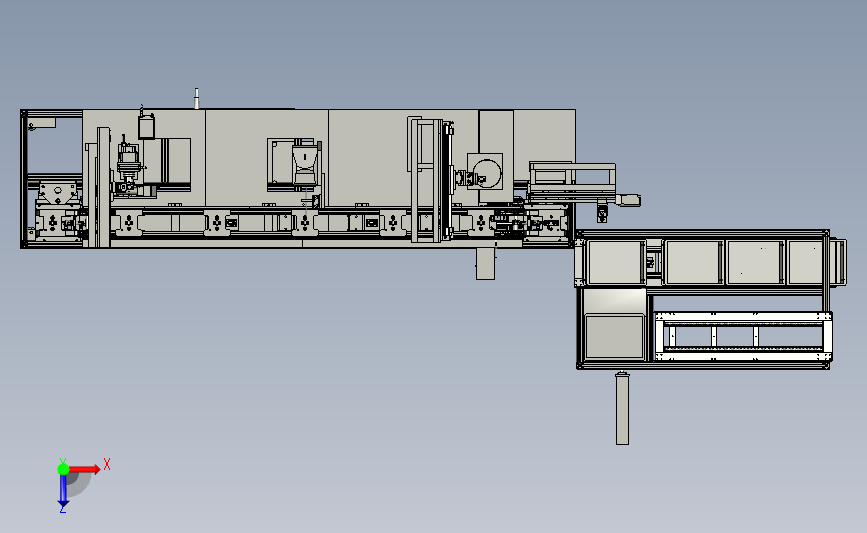The image size is (867, 533).
Task: Click the blue Z axis arrow of the triad
Action: [x=63, y=491]
